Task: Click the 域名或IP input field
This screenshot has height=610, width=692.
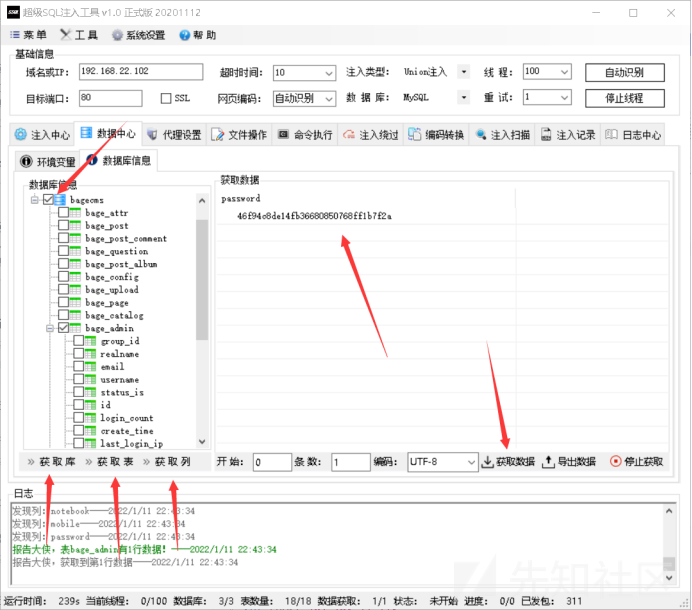Action: [x=141, y=72]
